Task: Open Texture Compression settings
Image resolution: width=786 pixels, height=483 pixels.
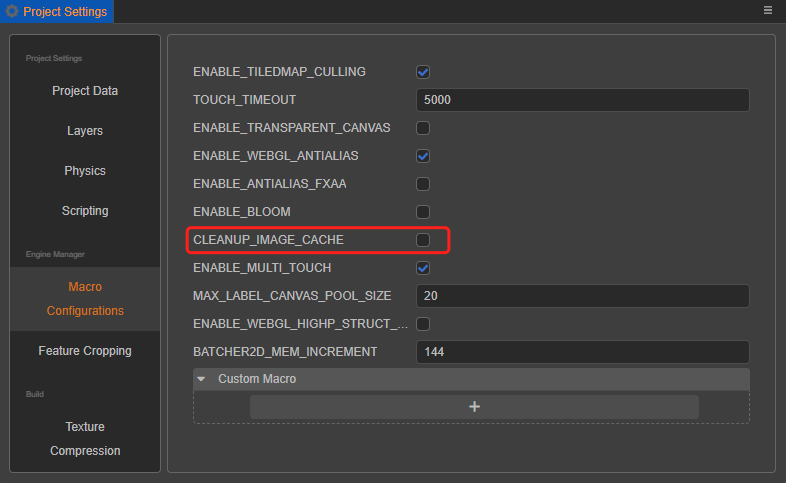Action: (x=85, y=438)
